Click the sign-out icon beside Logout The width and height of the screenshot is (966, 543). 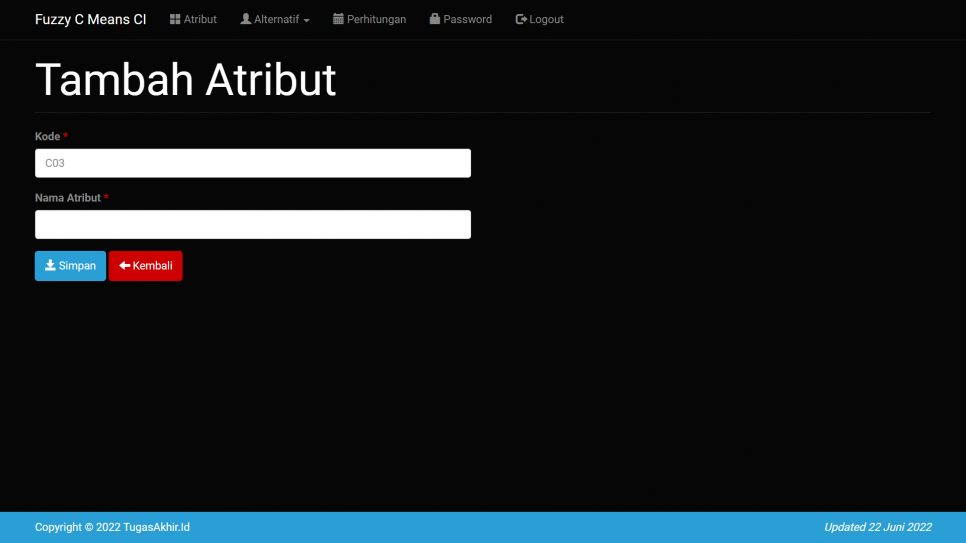[x=521, y=19]
